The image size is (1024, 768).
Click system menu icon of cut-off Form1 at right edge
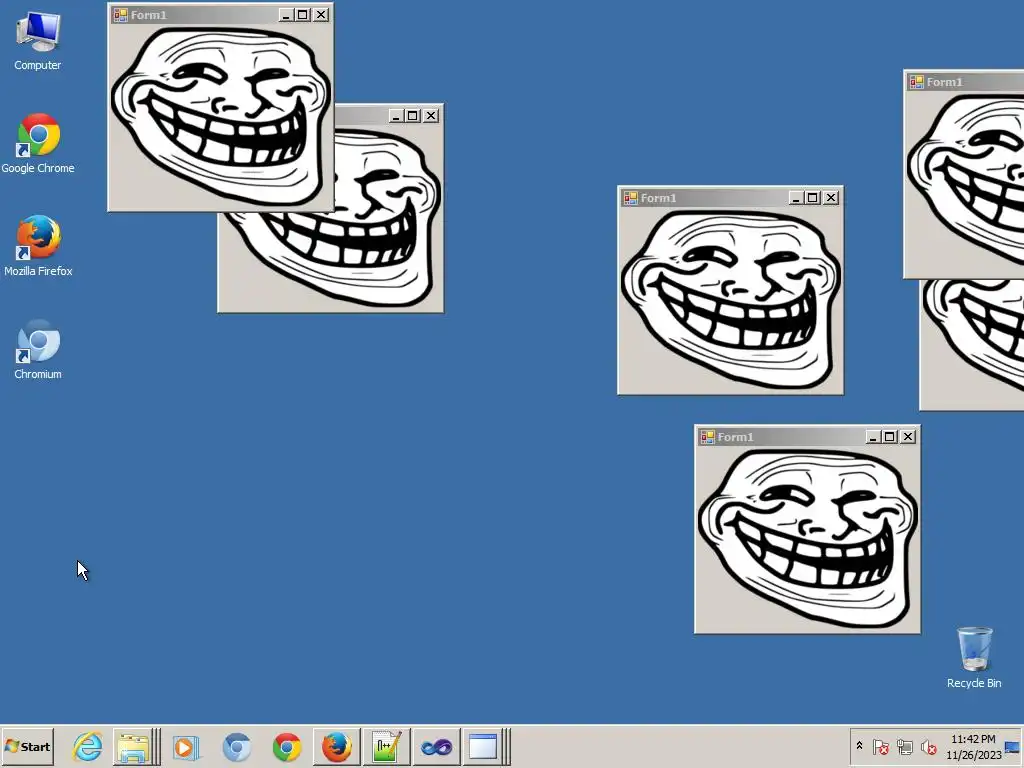pyautogui.click(x=916, y=82)
